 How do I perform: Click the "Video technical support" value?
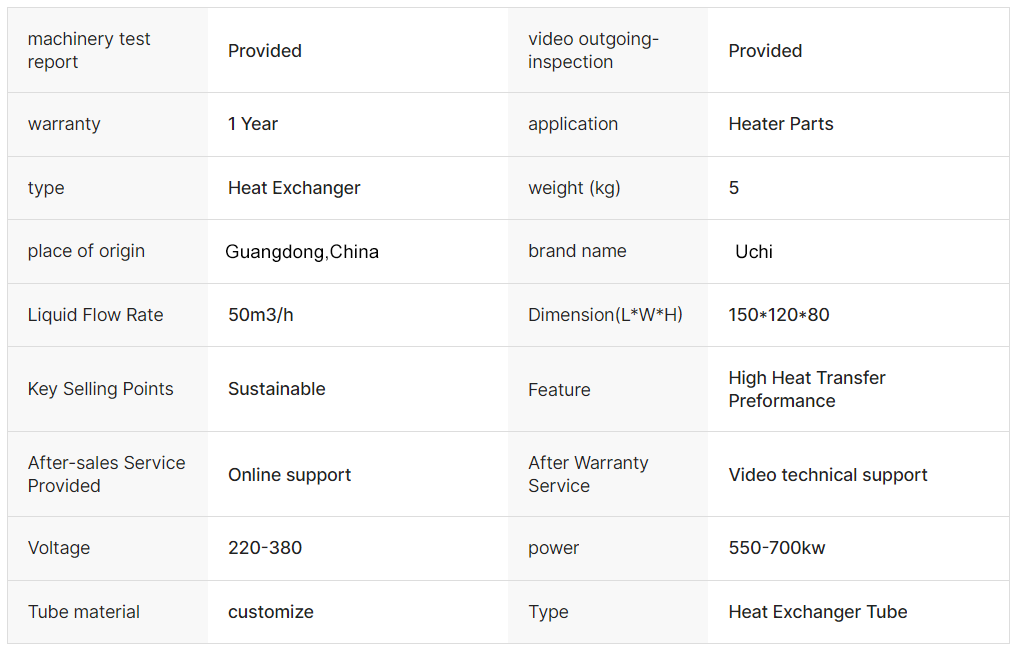coord(827,475)
